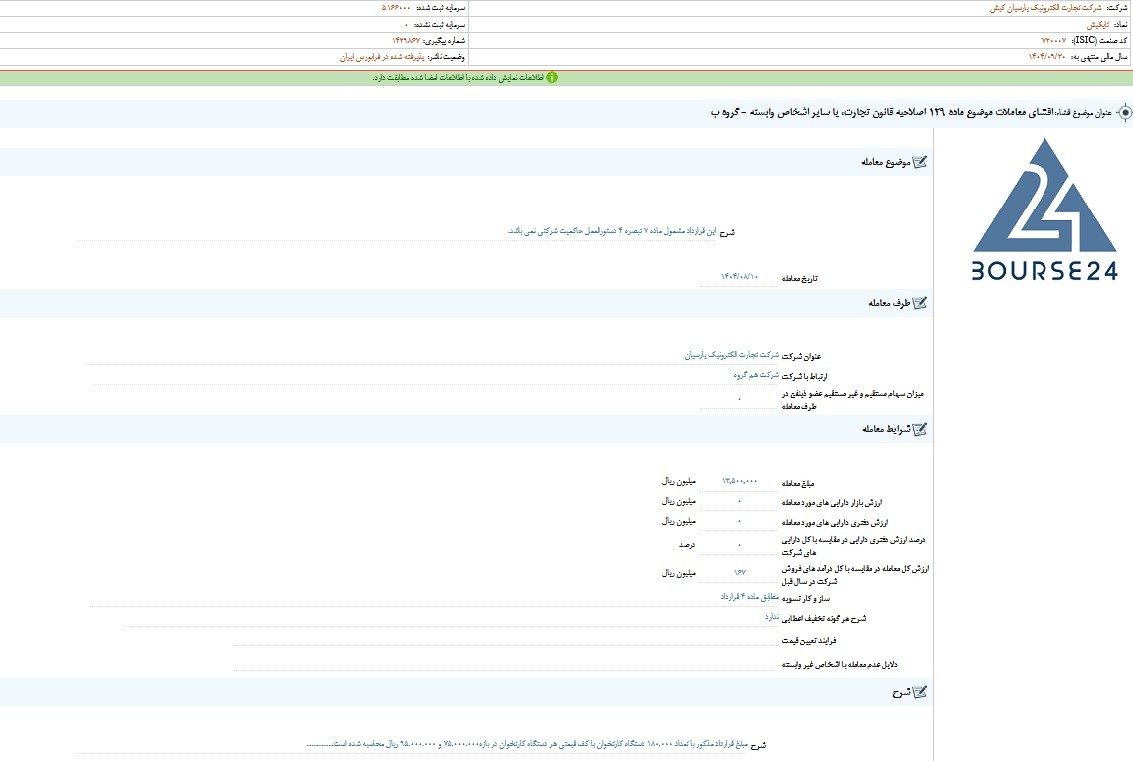The height and width of the screenshot is (761, 1133).
Task: Click the موضوع معامله section heading
Action: [x=886, y=162]
